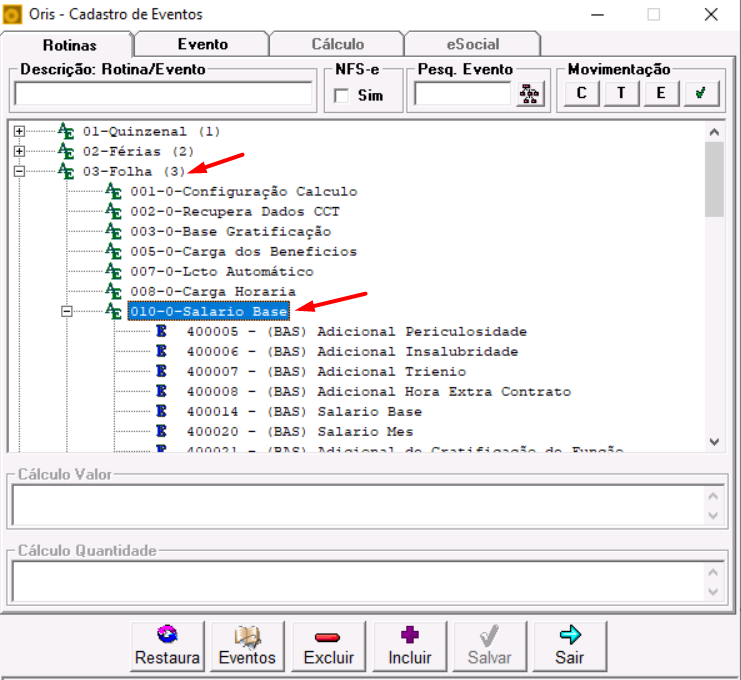Select 008-0-Carga Horaria item
The width and height of the screenshot is (741, 680).
pos(213,291)
